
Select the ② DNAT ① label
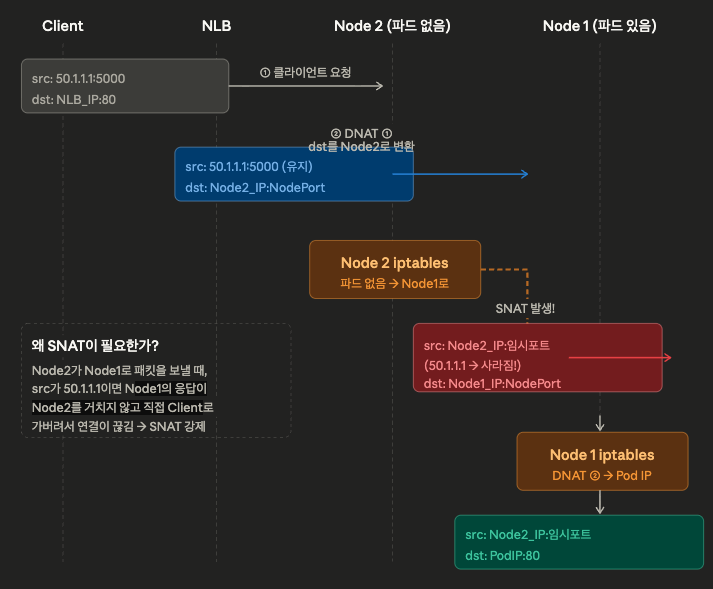[361, 133]
